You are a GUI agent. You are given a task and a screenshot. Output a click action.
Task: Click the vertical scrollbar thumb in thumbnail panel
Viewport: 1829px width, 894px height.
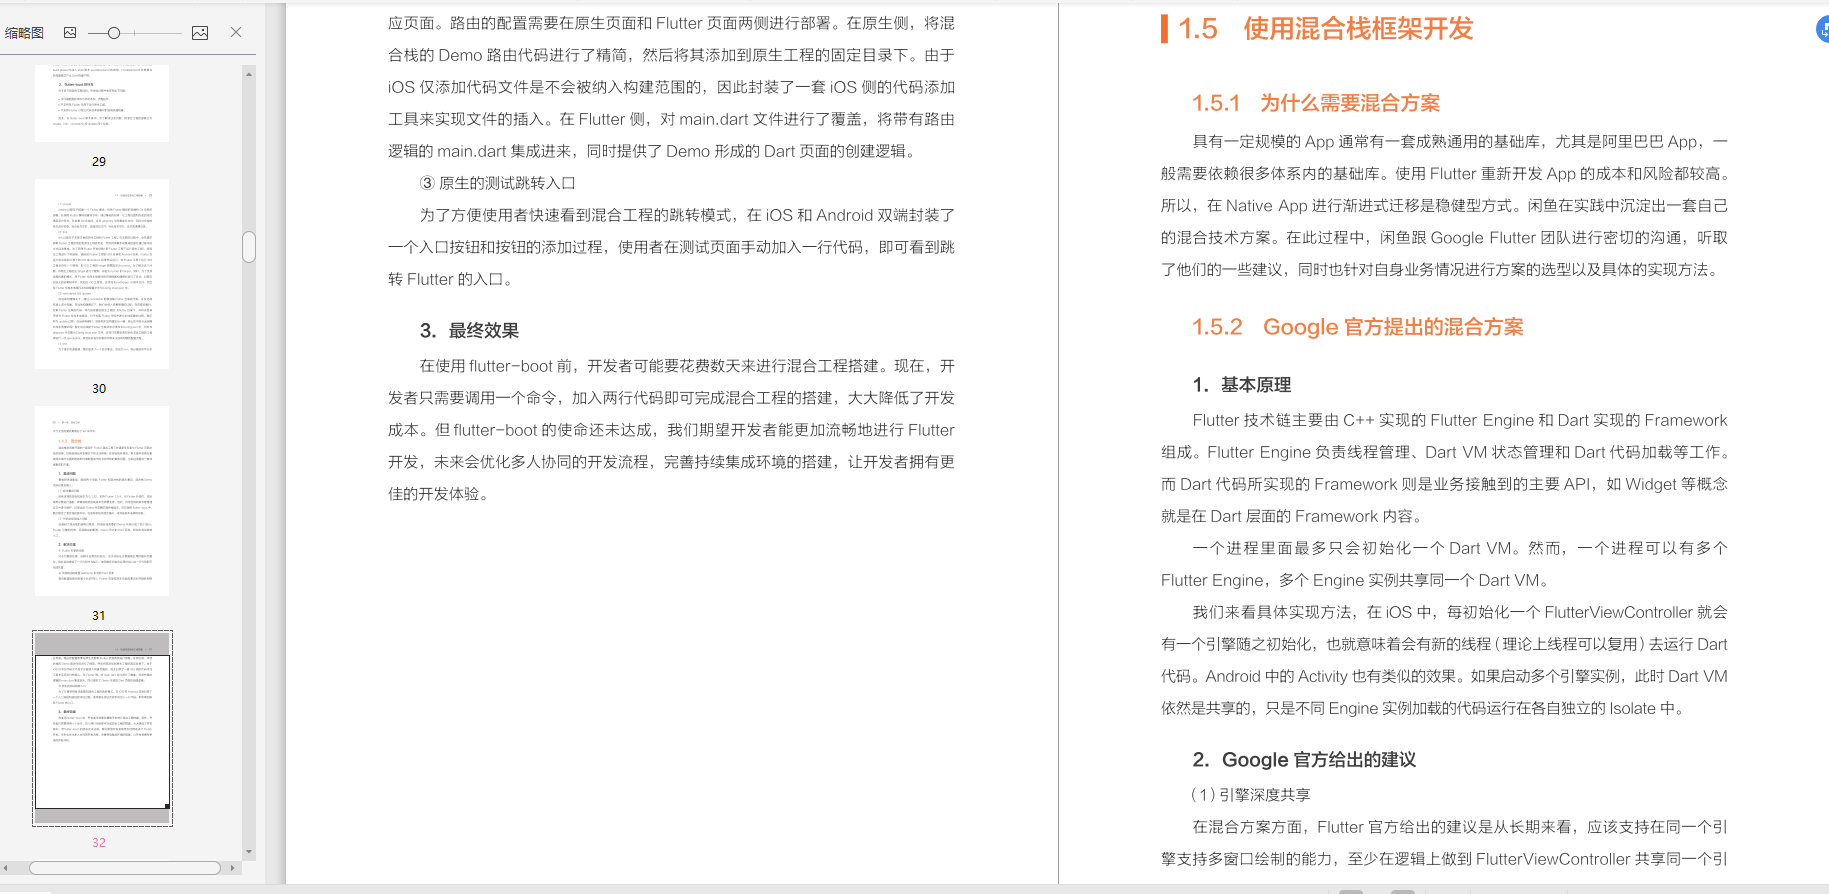pos(249,247)
